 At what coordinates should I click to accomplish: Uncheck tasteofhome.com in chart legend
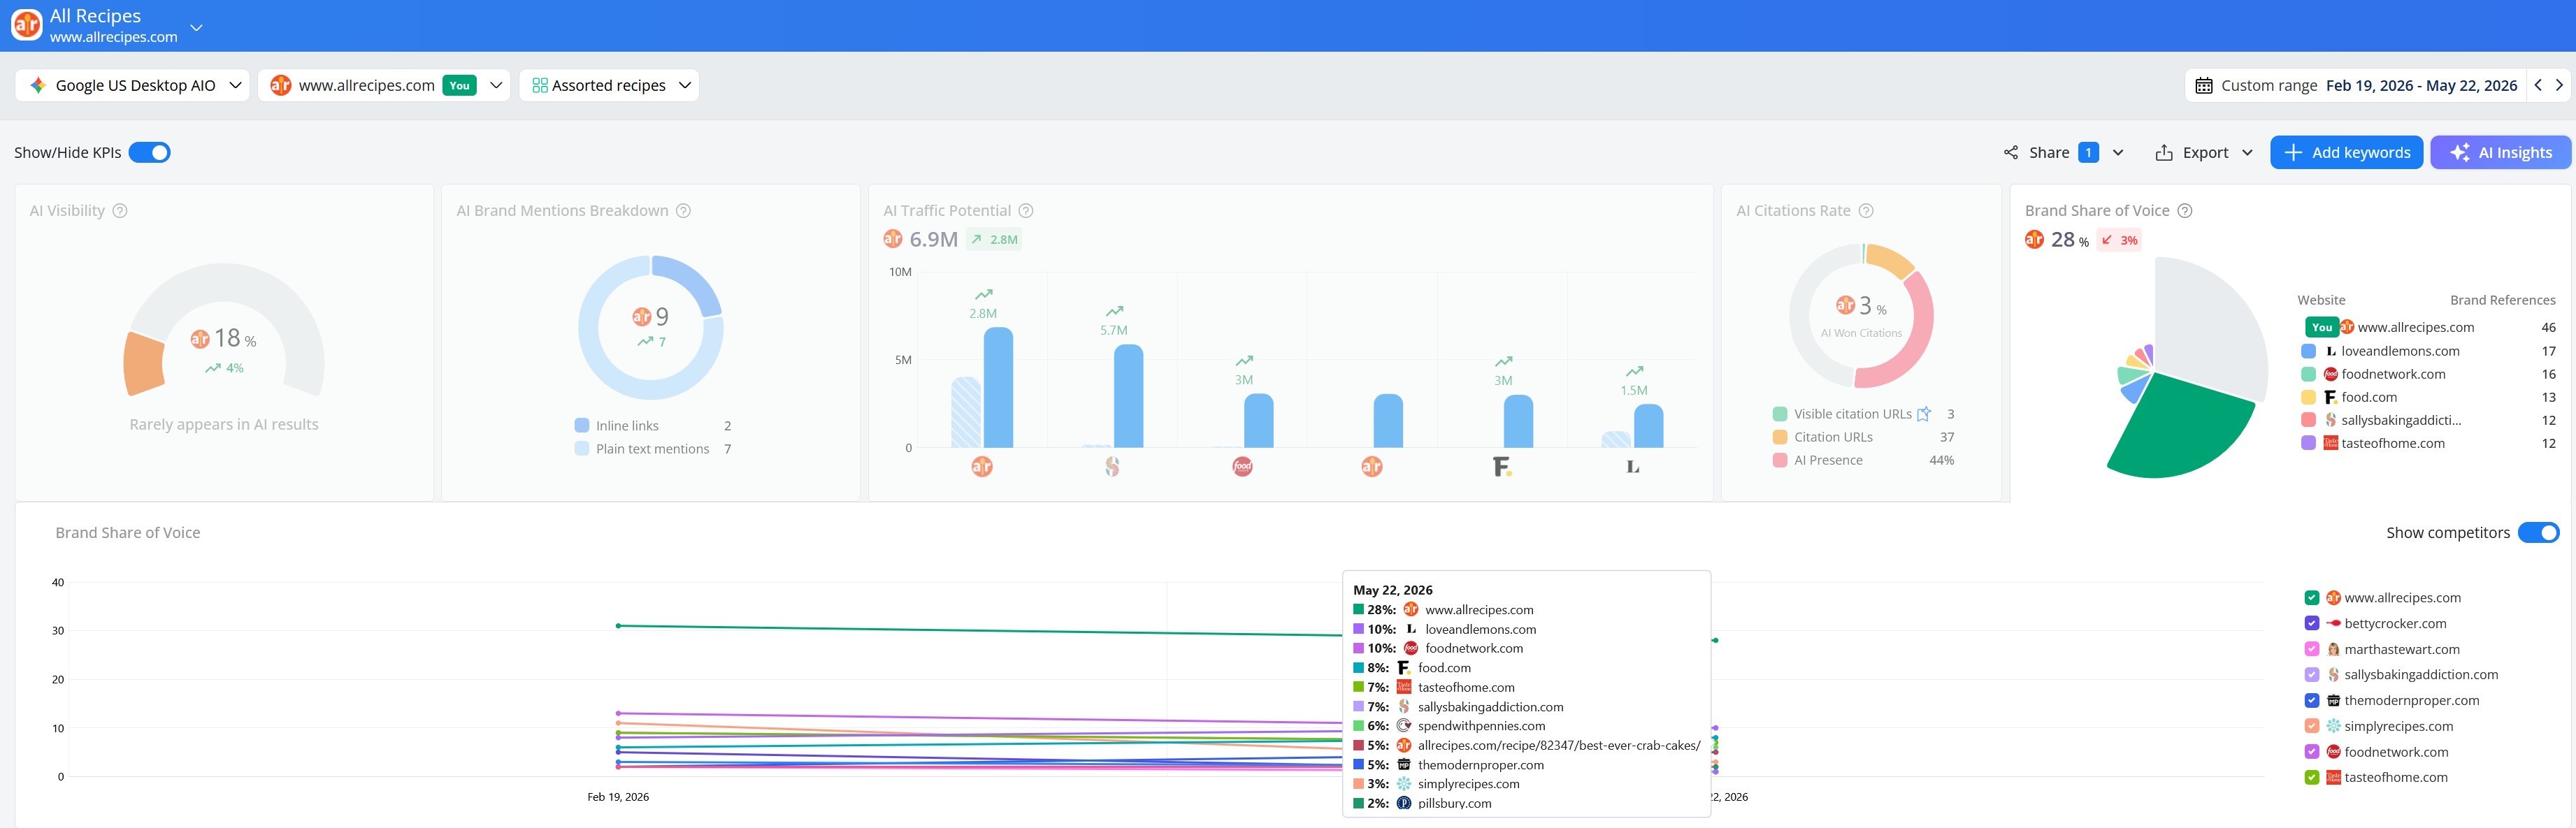pyautogui.click(x=2311, y=776)
